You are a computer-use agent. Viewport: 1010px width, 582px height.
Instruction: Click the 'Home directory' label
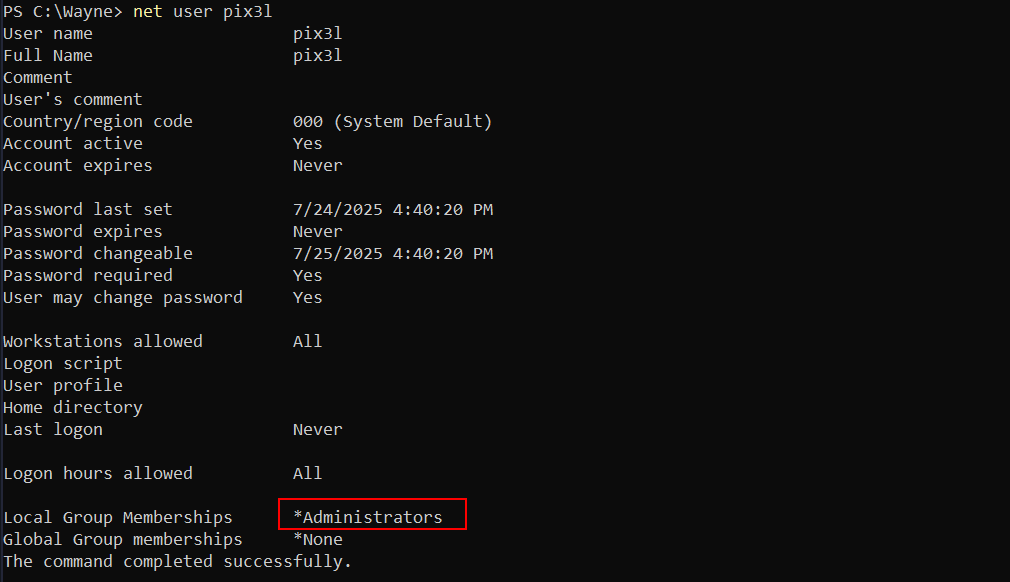click(x=73, y=408)
